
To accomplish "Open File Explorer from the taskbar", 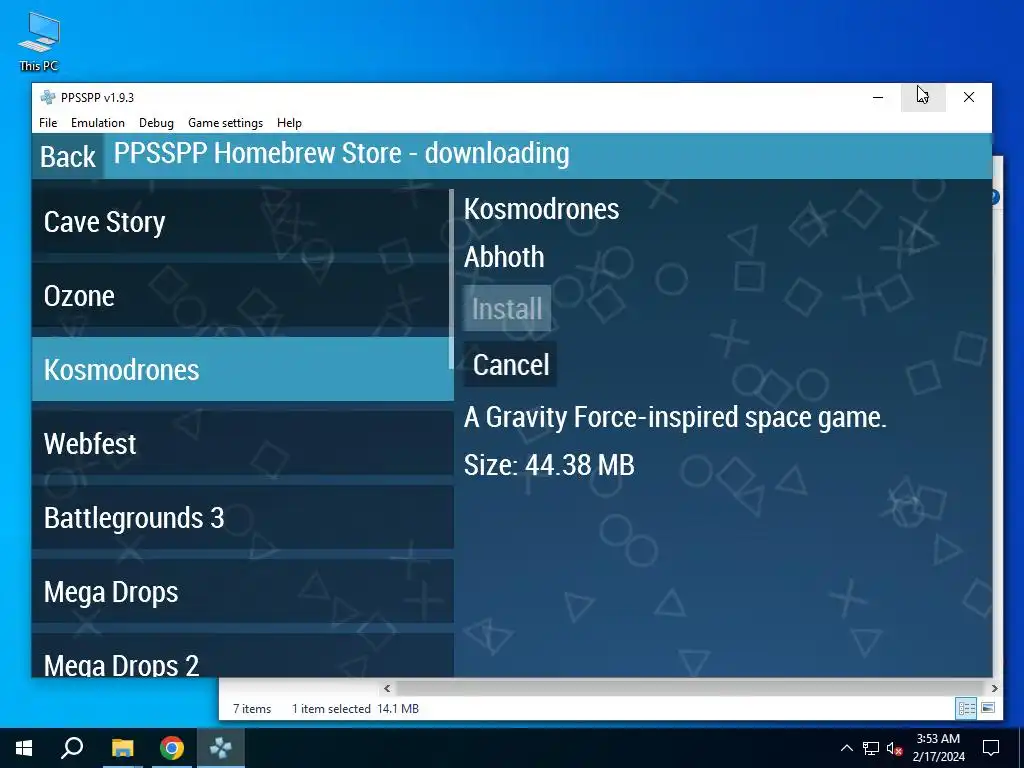I will pos(122,748).
